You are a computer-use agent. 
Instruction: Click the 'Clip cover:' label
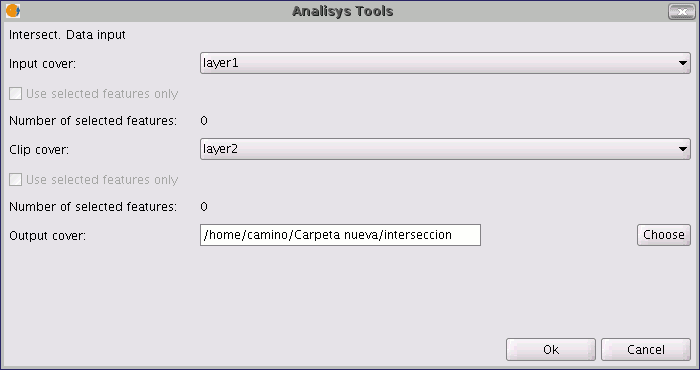click(39, 150)
